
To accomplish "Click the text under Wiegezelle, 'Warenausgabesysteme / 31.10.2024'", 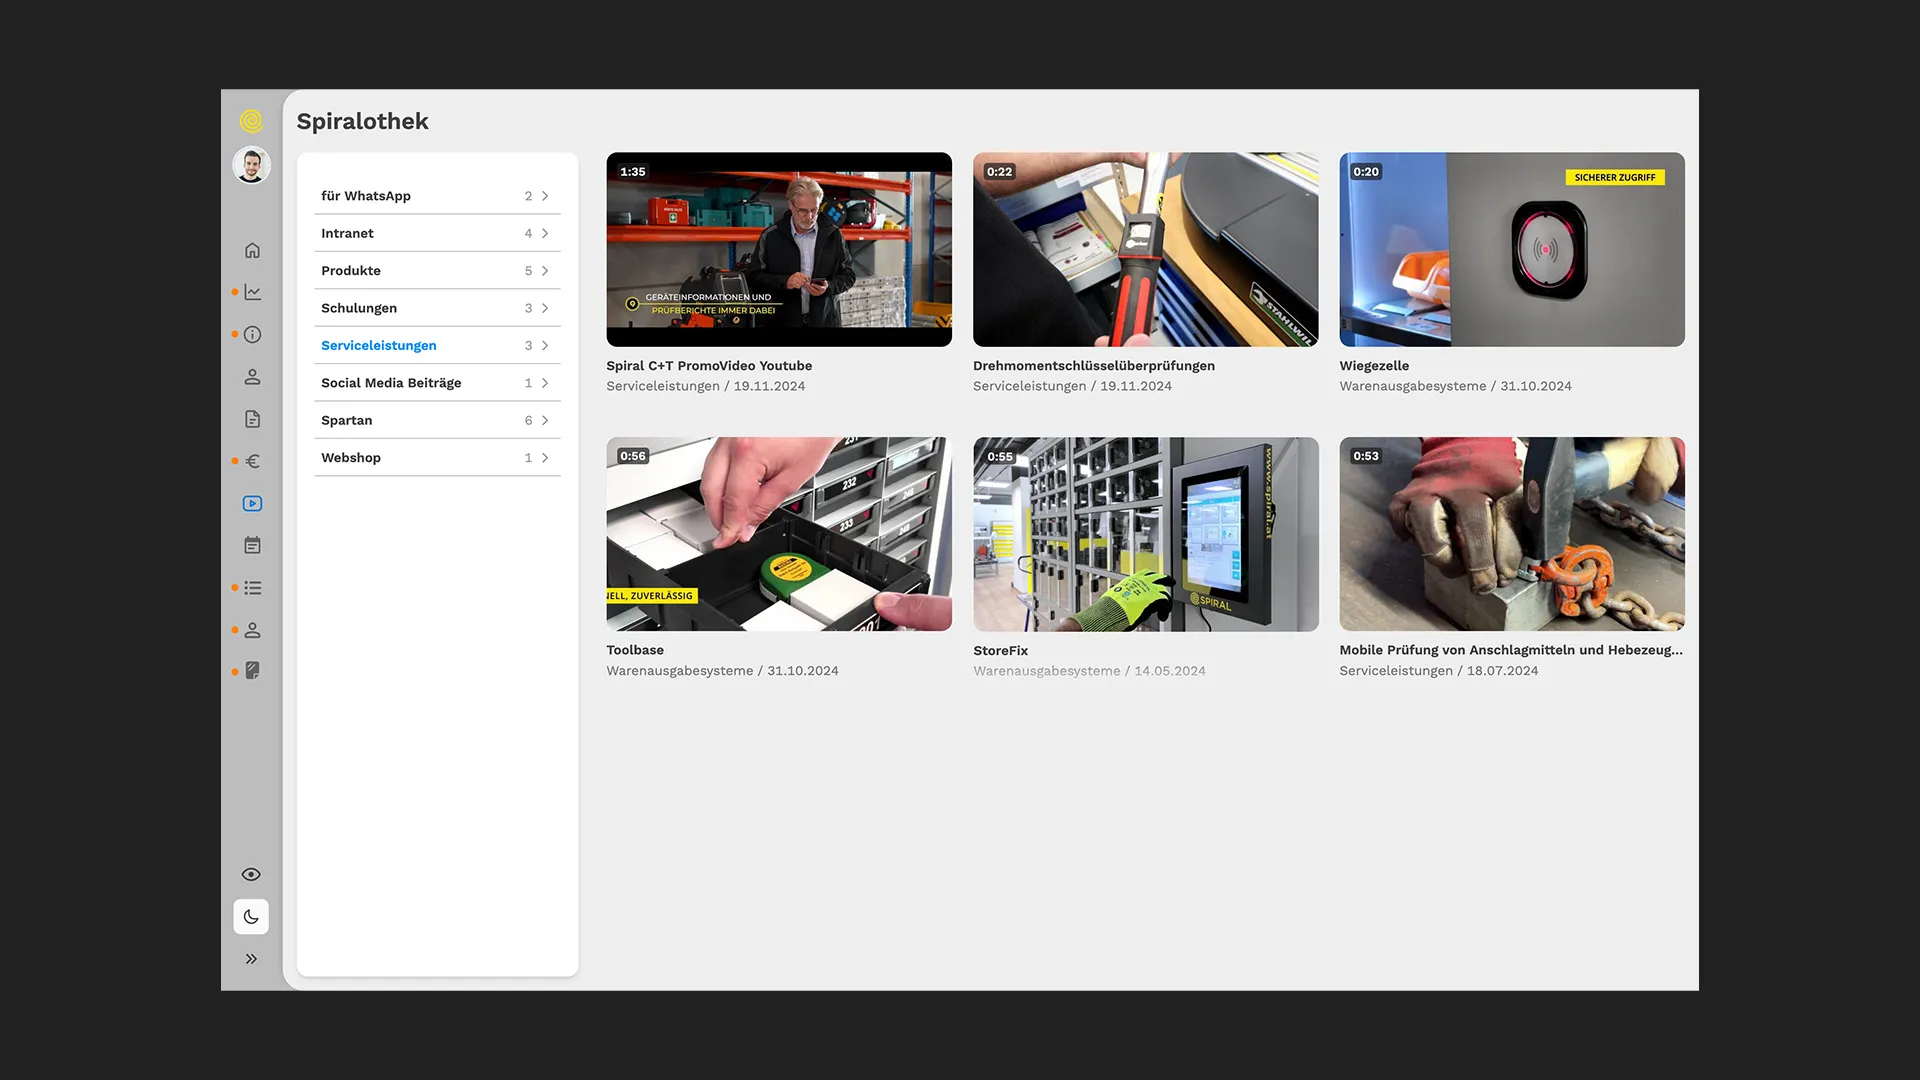I will pos(1455,386).
